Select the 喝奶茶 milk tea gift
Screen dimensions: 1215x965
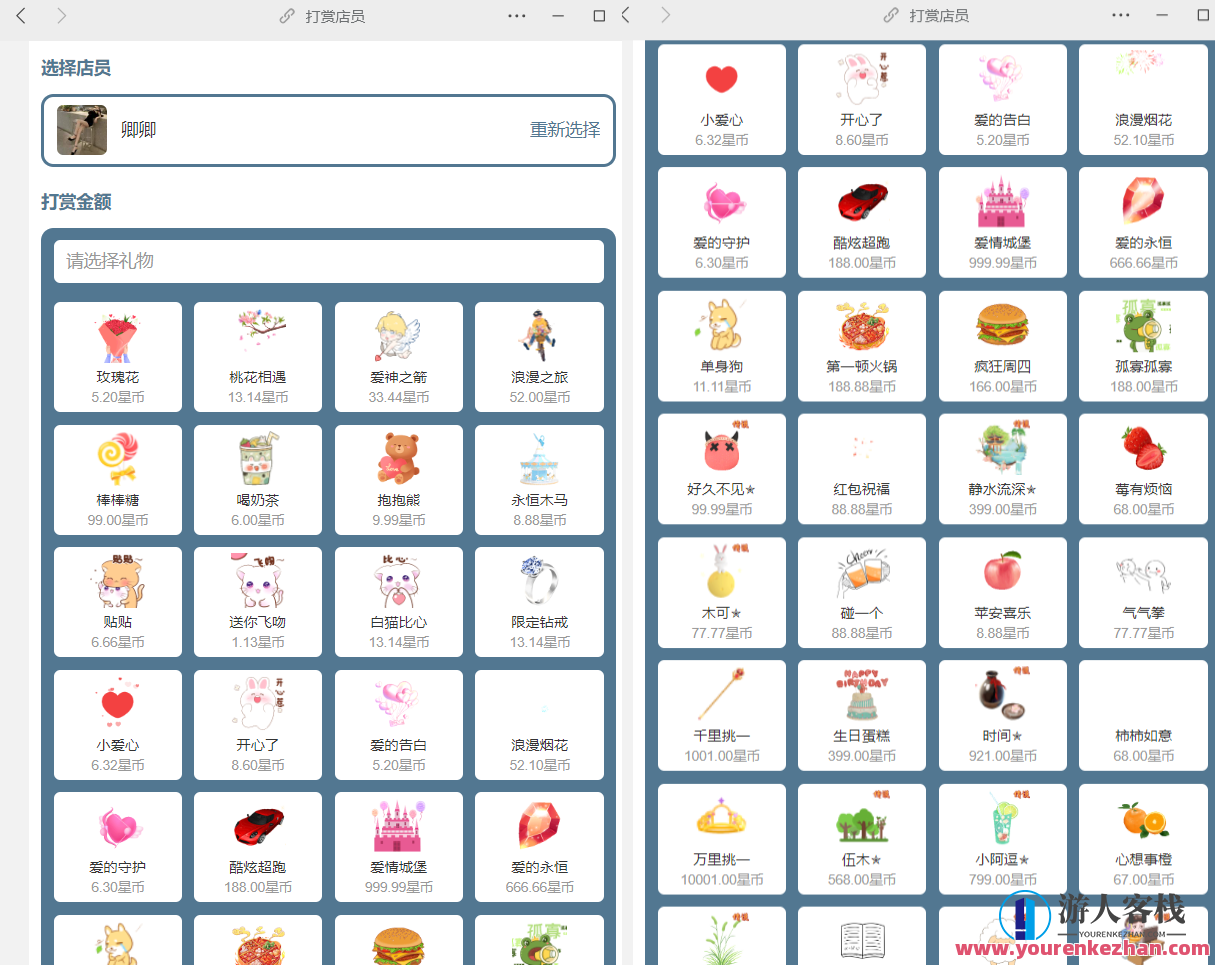click(x=258, y=480)
